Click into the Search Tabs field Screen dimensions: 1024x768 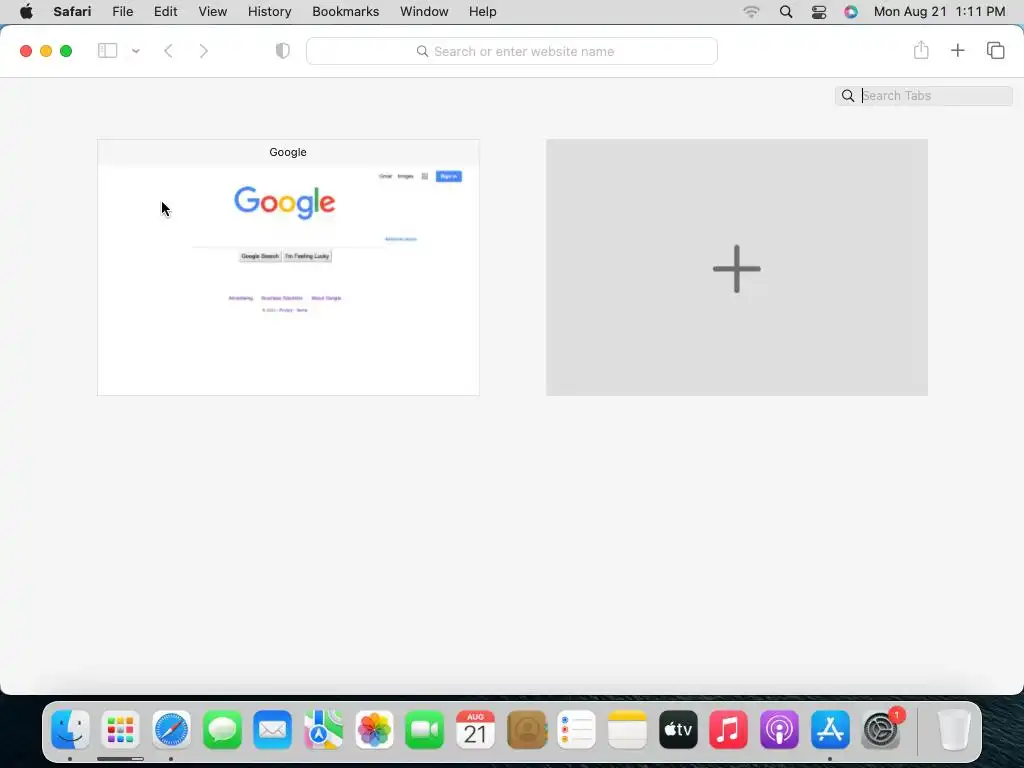point(924,95)
